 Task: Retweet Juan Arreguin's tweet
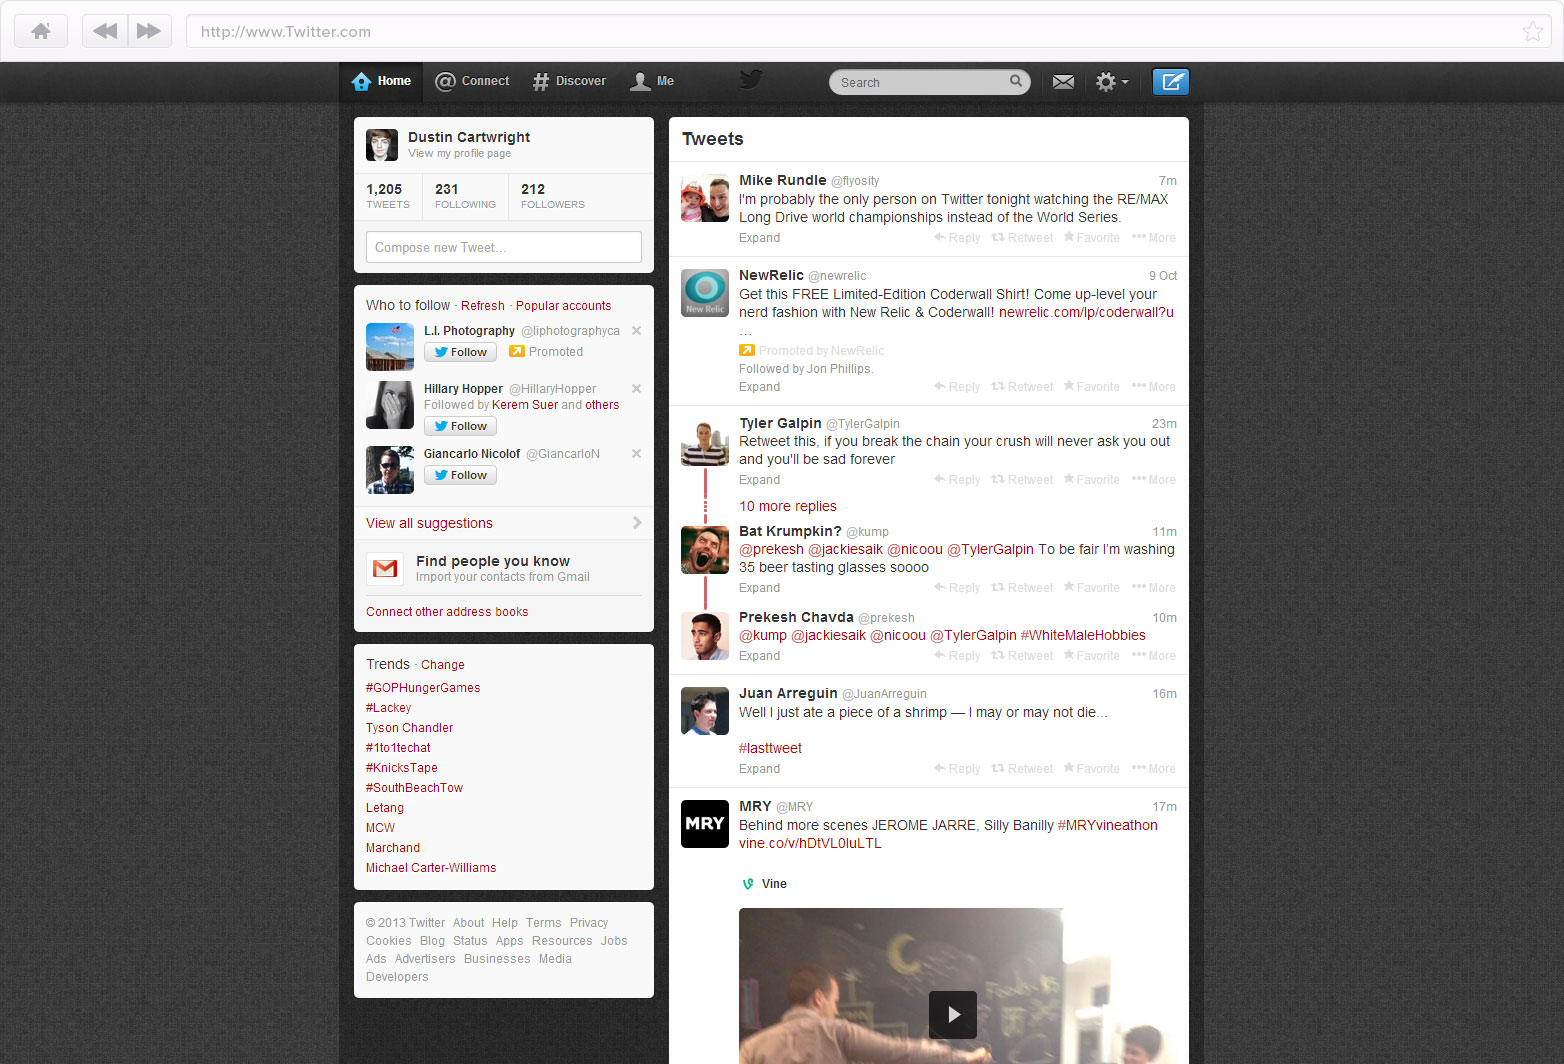tap(1022, 769)
